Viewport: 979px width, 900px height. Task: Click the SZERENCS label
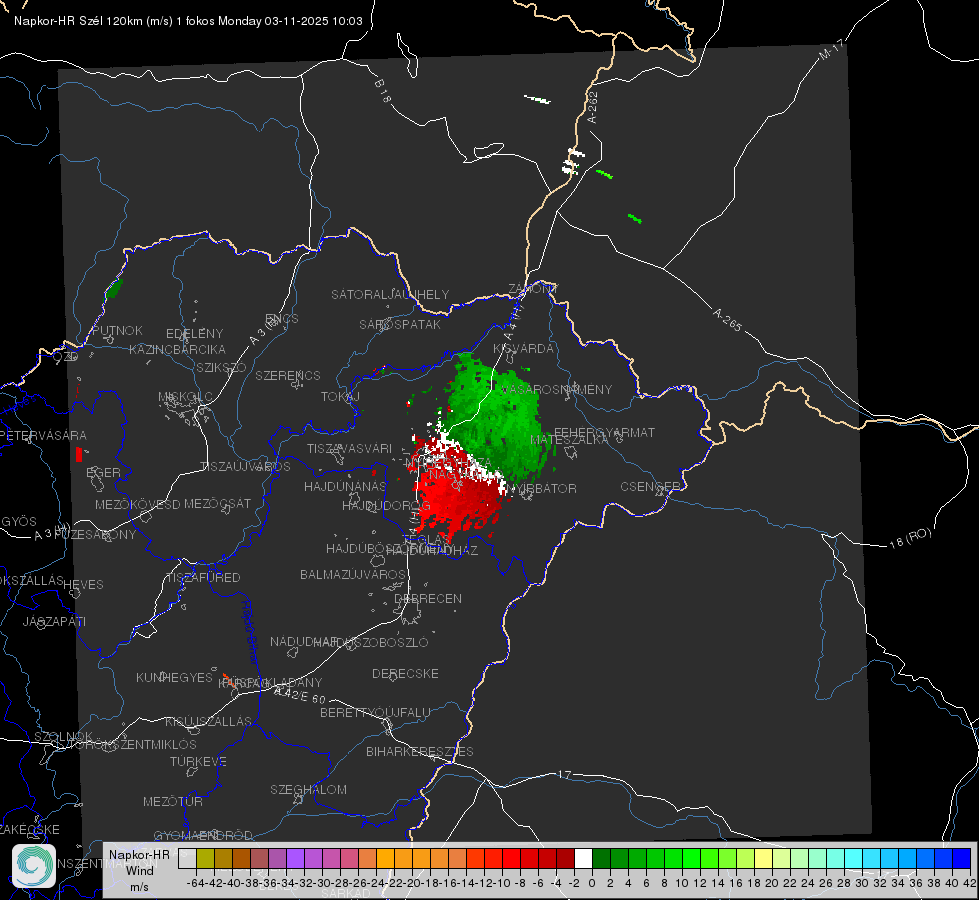[288, 375]
